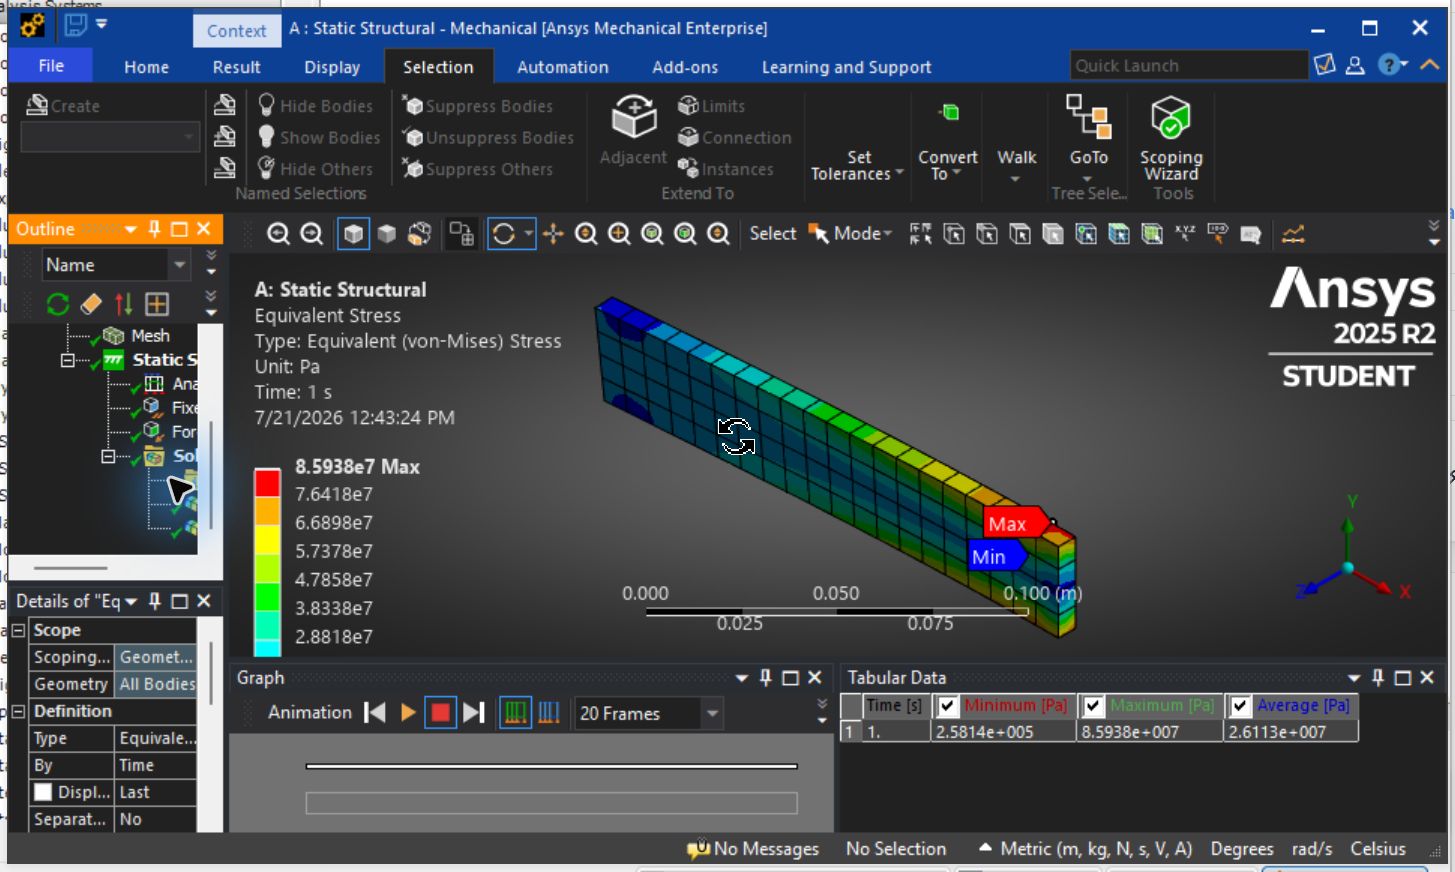Click the red-green sort arrows icon
Screen dimensions: 1455x872
123,304
